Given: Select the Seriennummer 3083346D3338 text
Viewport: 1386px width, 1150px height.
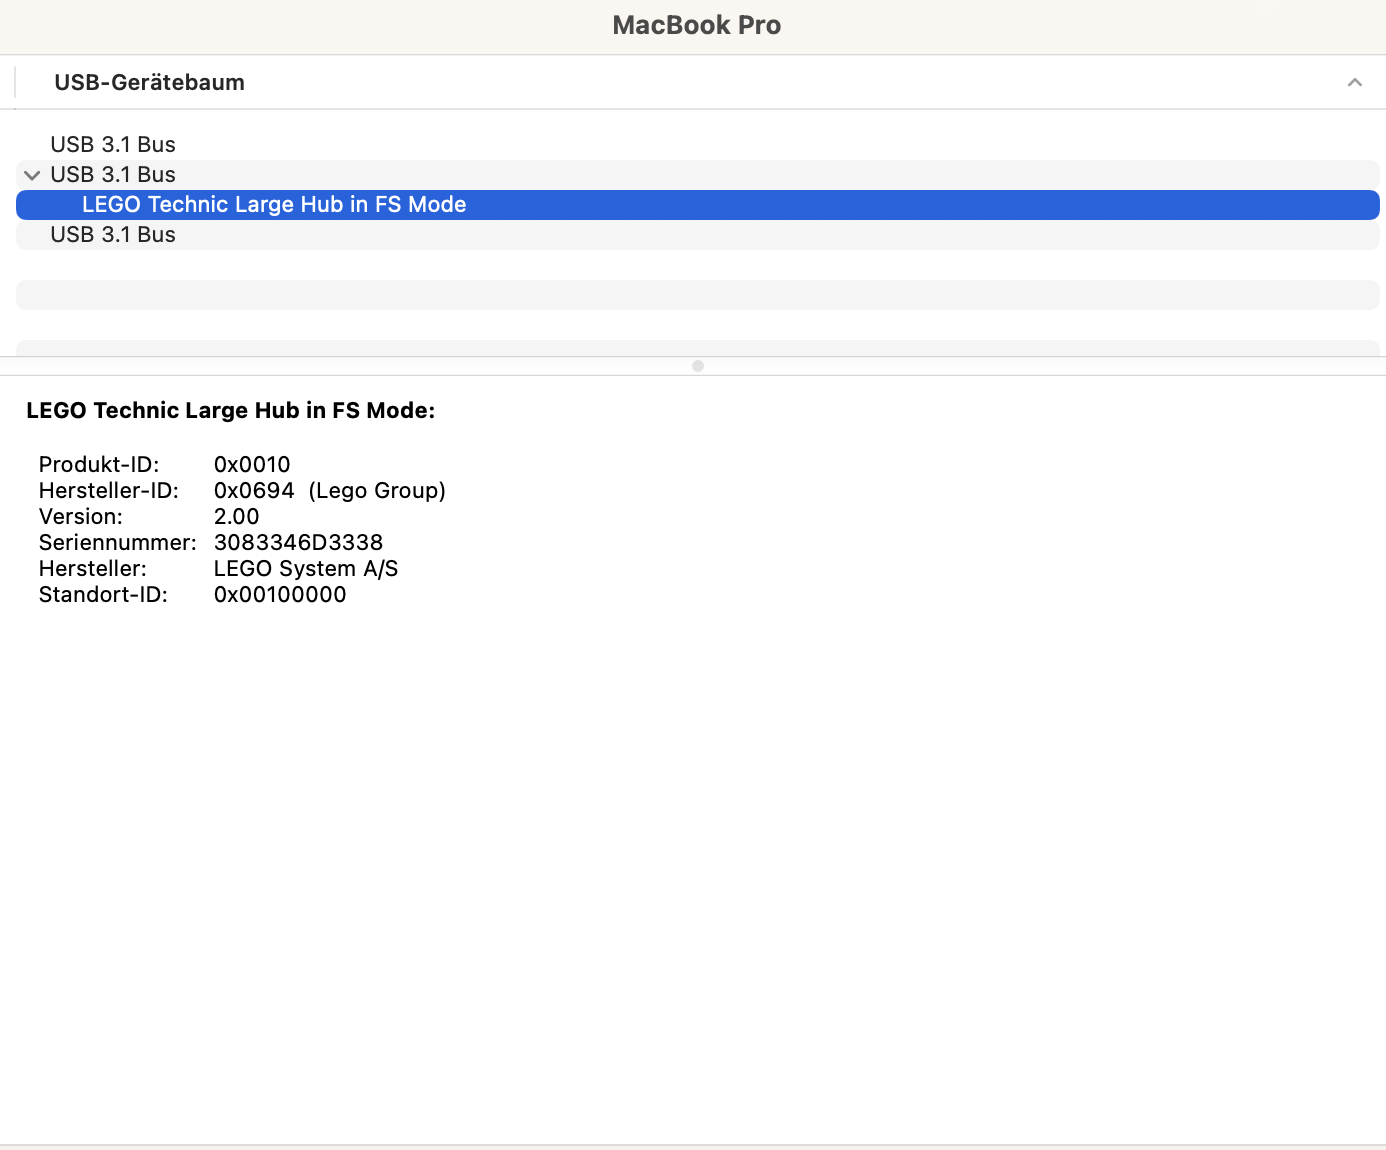Looking at the screenshot, I should (x=298, y=542).
